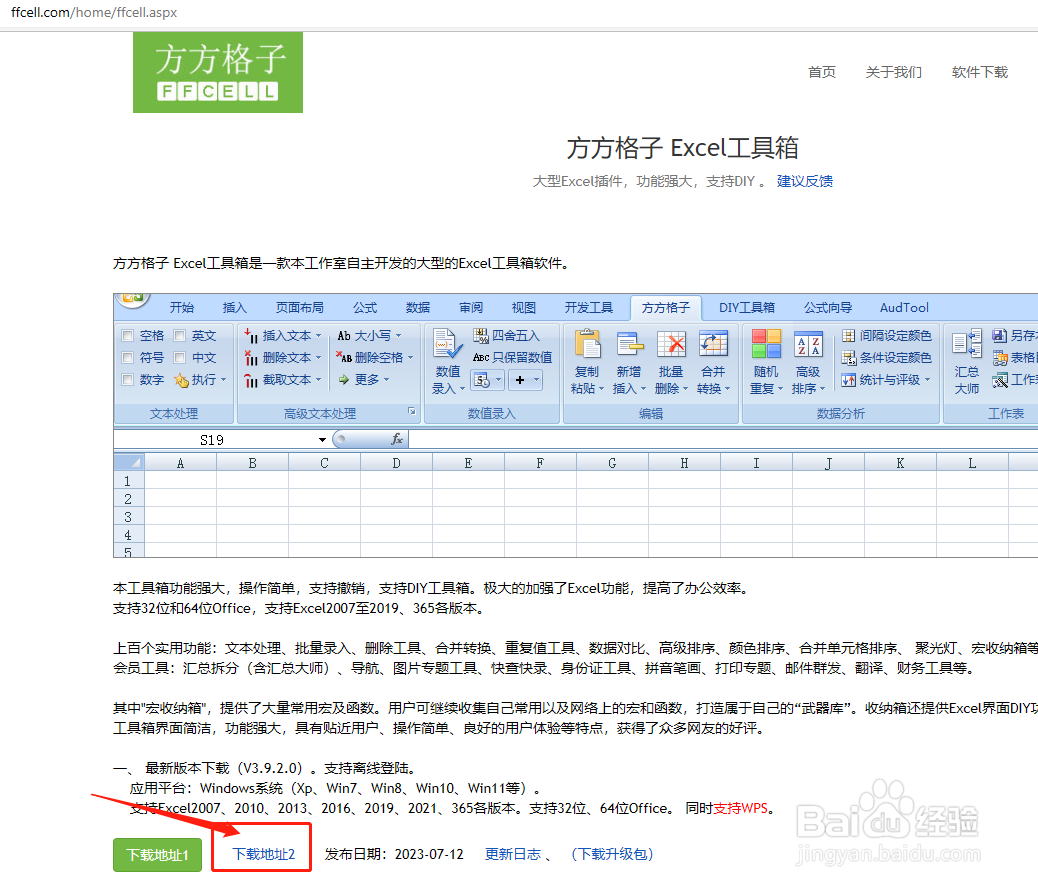Image resolution: width=1038 pixels, height=890 pixels.
Task: Click the 截取文本 icon
Action: click(251, 380)
